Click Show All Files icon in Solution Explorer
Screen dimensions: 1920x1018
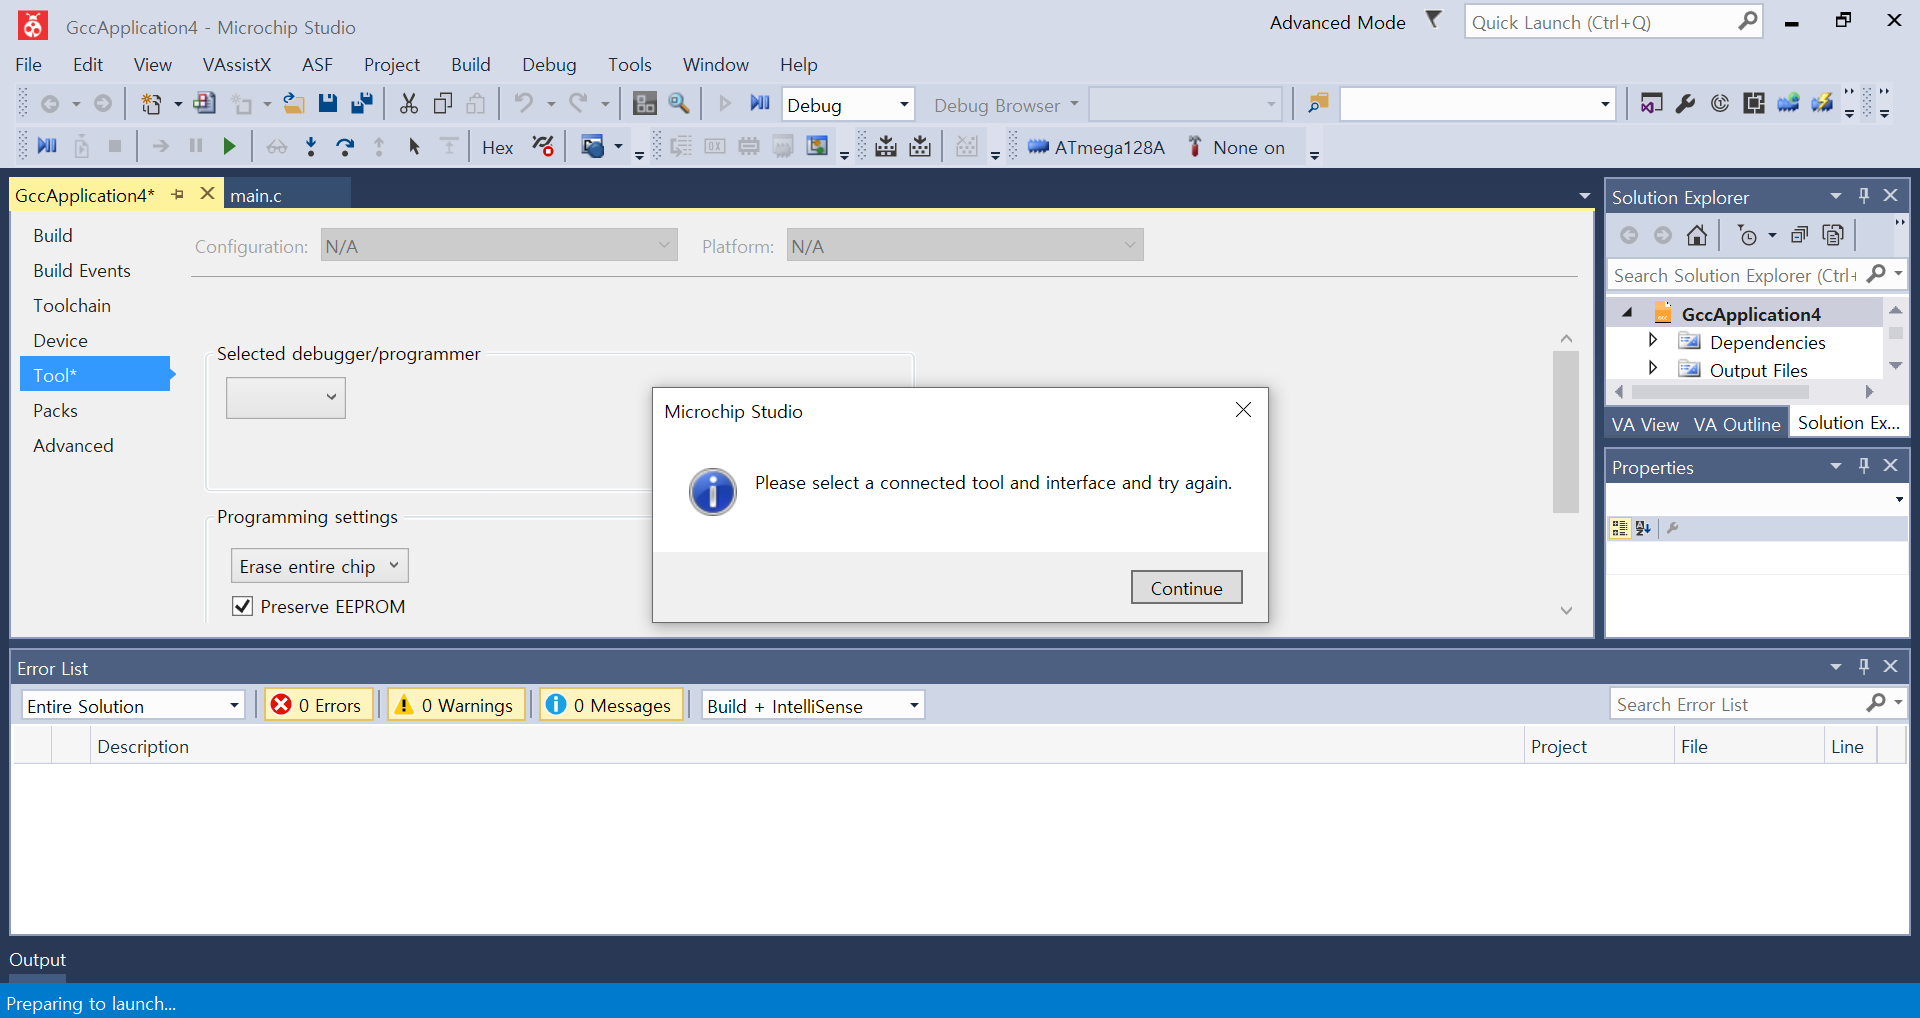click(x=1833, y=235)
